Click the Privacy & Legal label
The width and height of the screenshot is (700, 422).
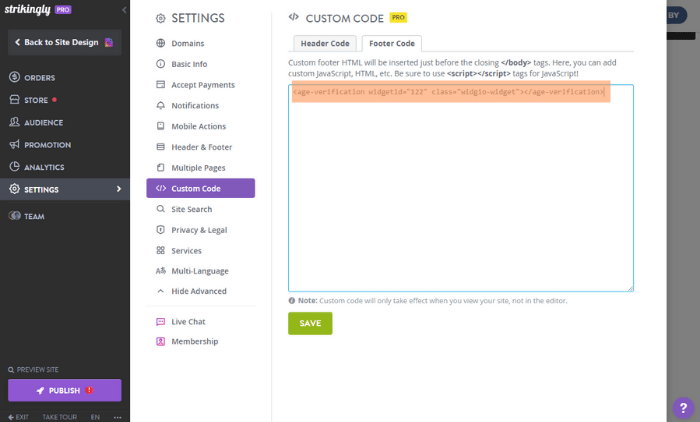(x=199, y=230)
